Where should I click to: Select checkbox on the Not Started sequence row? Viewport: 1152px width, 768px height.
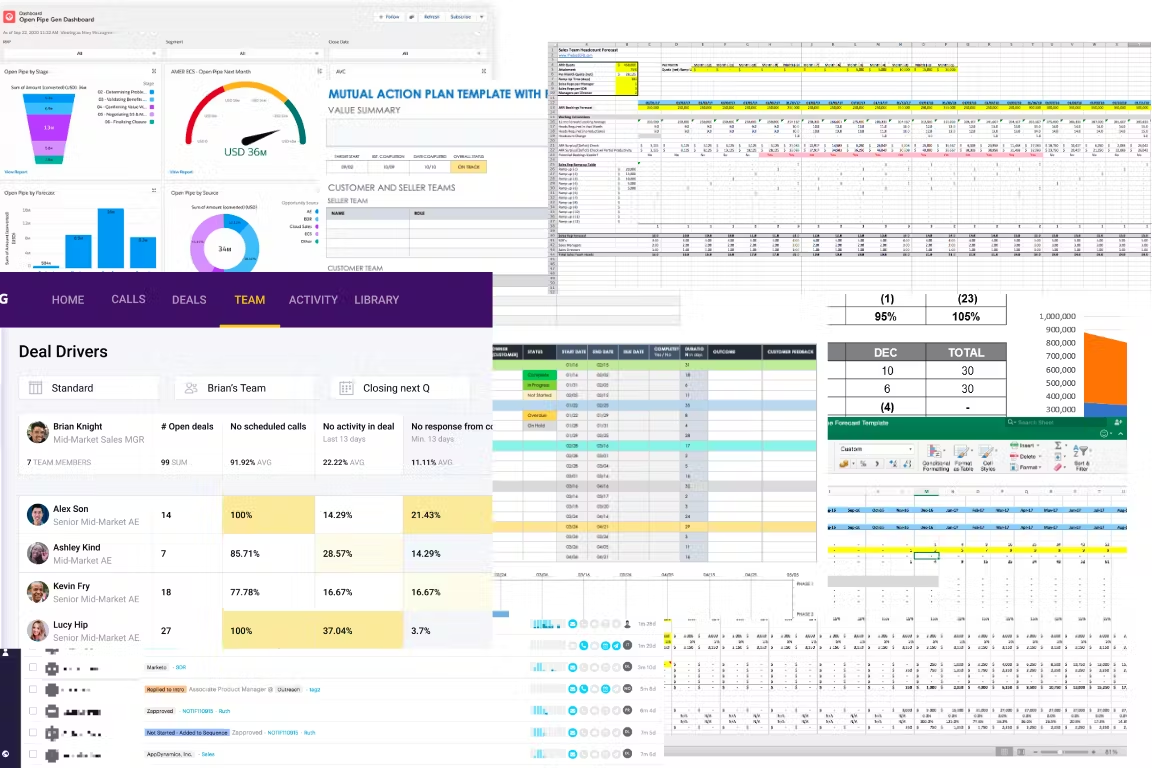click(x=32, y=733)
